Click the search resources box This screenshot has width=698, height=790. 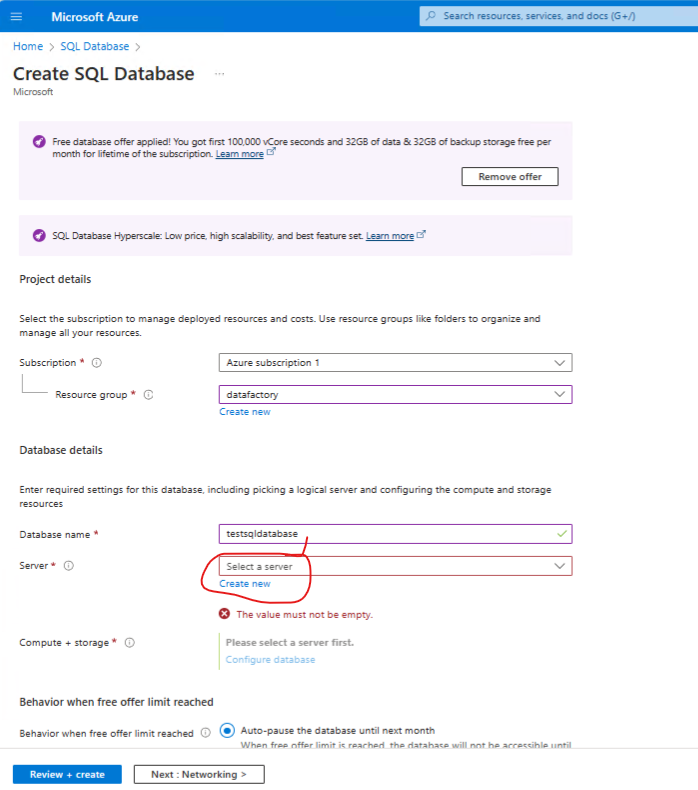(x=558, y=16)
